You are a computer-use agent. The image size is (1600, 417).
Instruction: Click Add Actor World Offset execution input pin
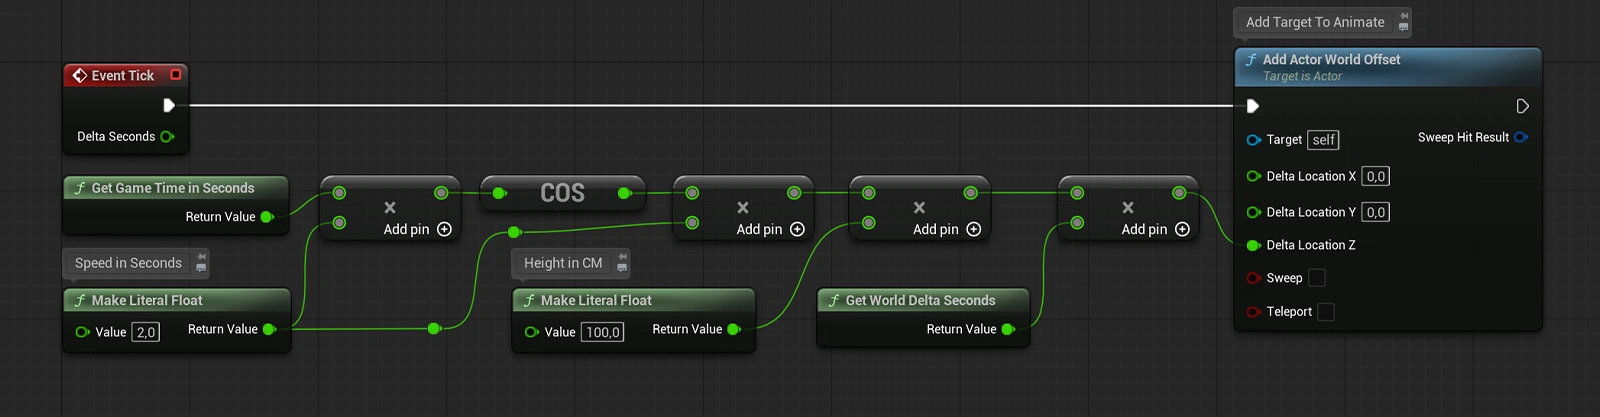coord(1253,106)
